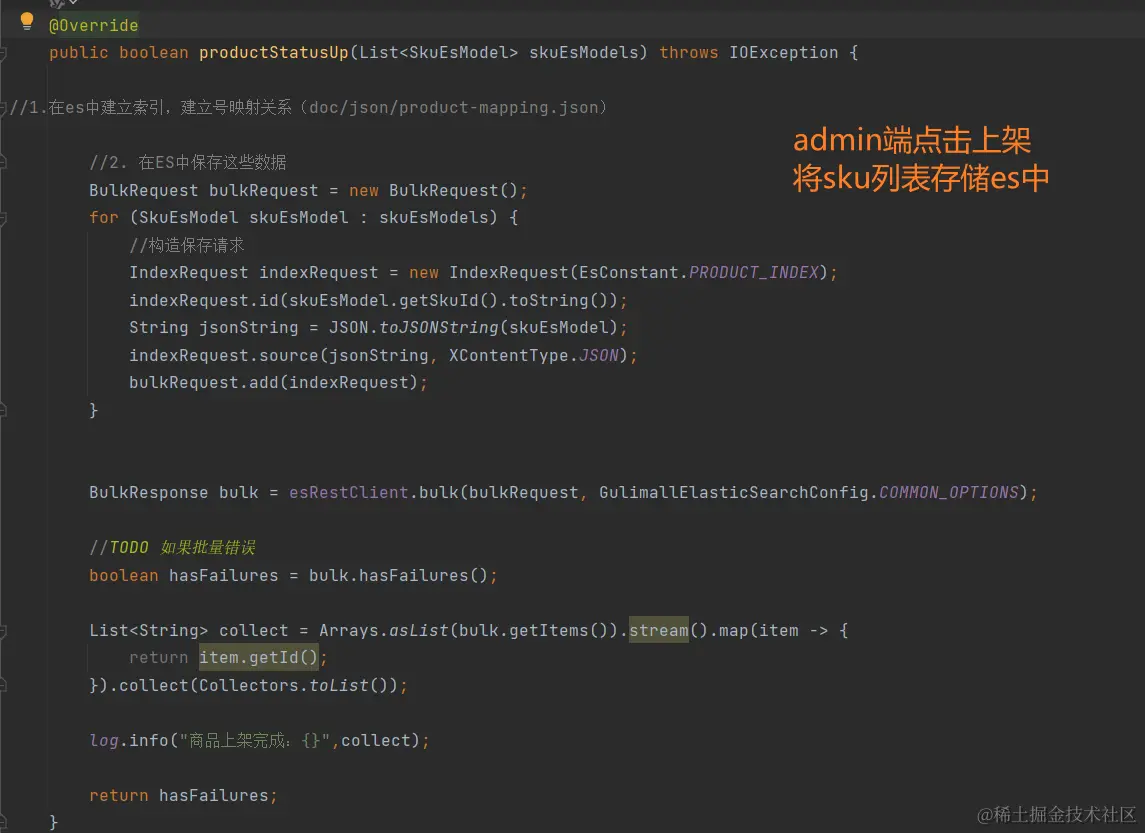Click toJSONString method call
This screenshot has width=1145, height=833.
[x=439, y=327]
